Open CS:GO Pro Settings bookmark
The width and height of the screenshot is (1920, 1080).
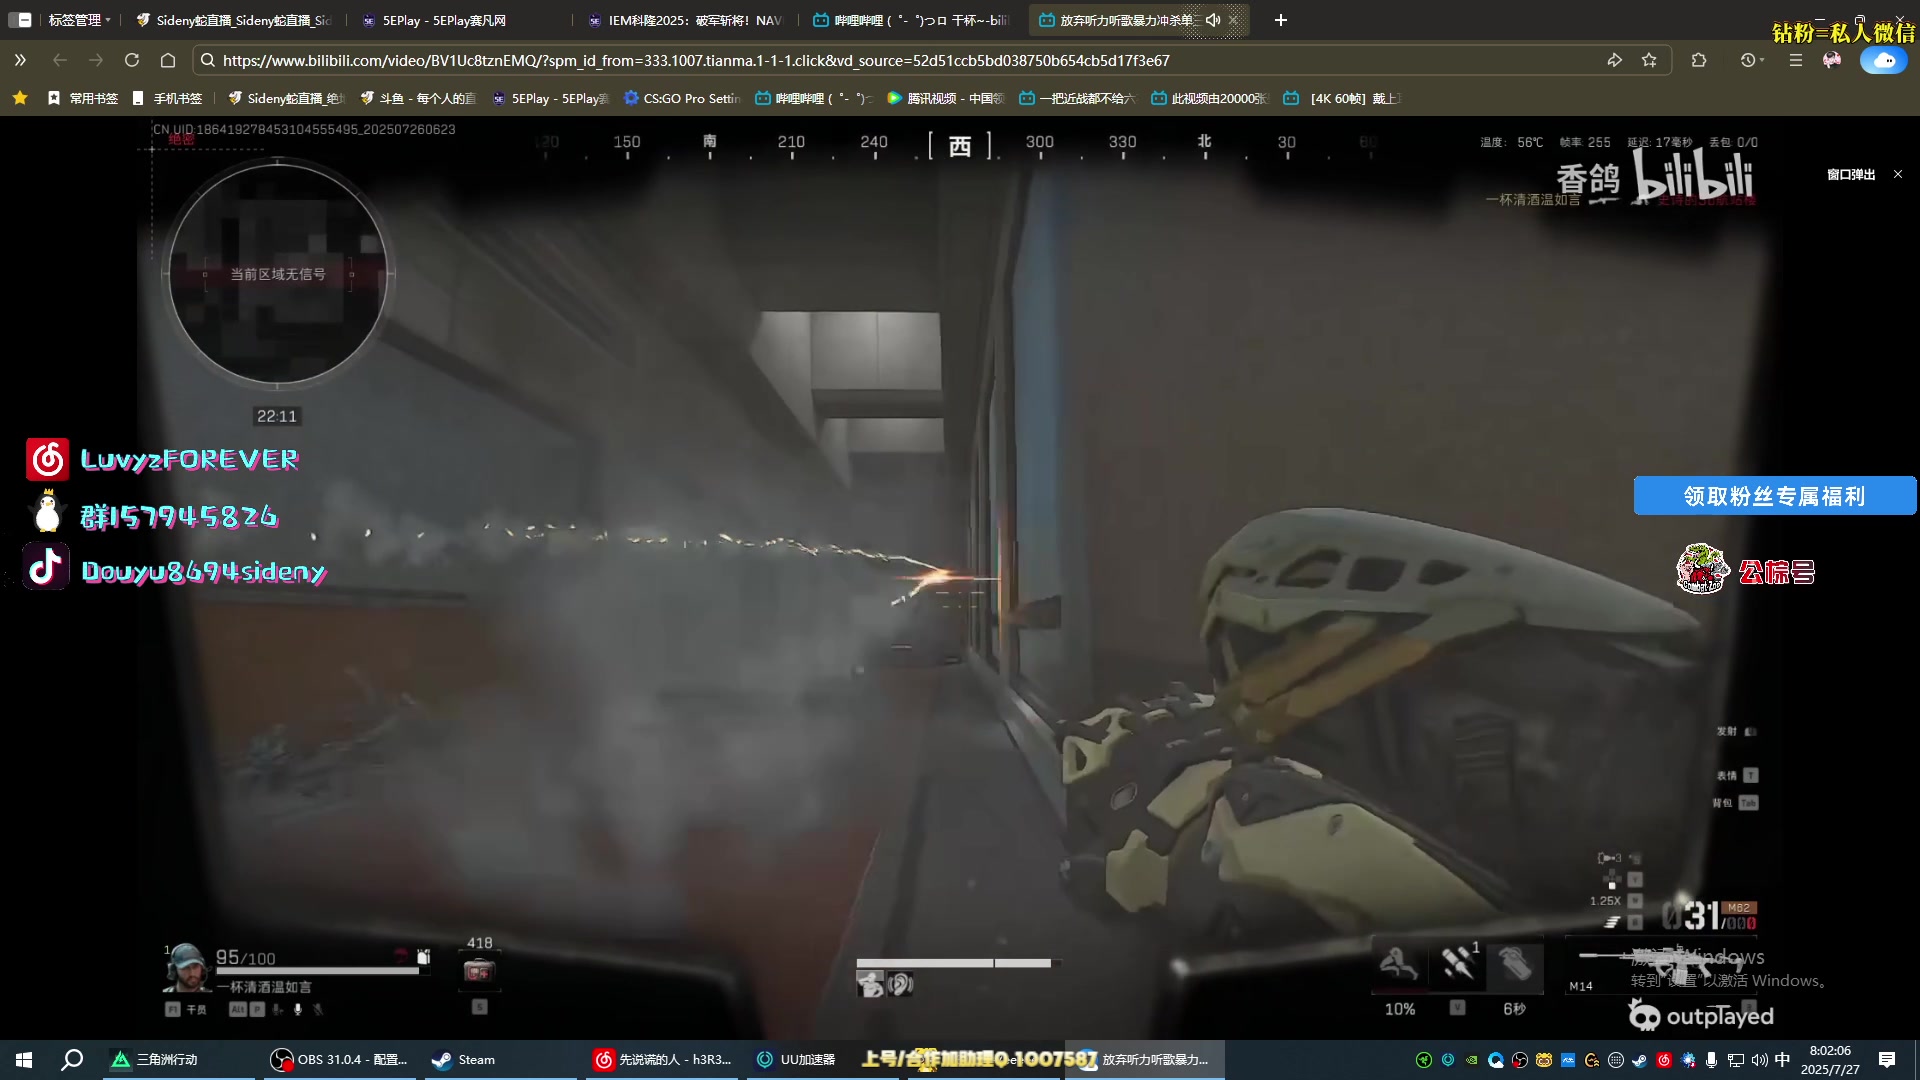[682, 98]
